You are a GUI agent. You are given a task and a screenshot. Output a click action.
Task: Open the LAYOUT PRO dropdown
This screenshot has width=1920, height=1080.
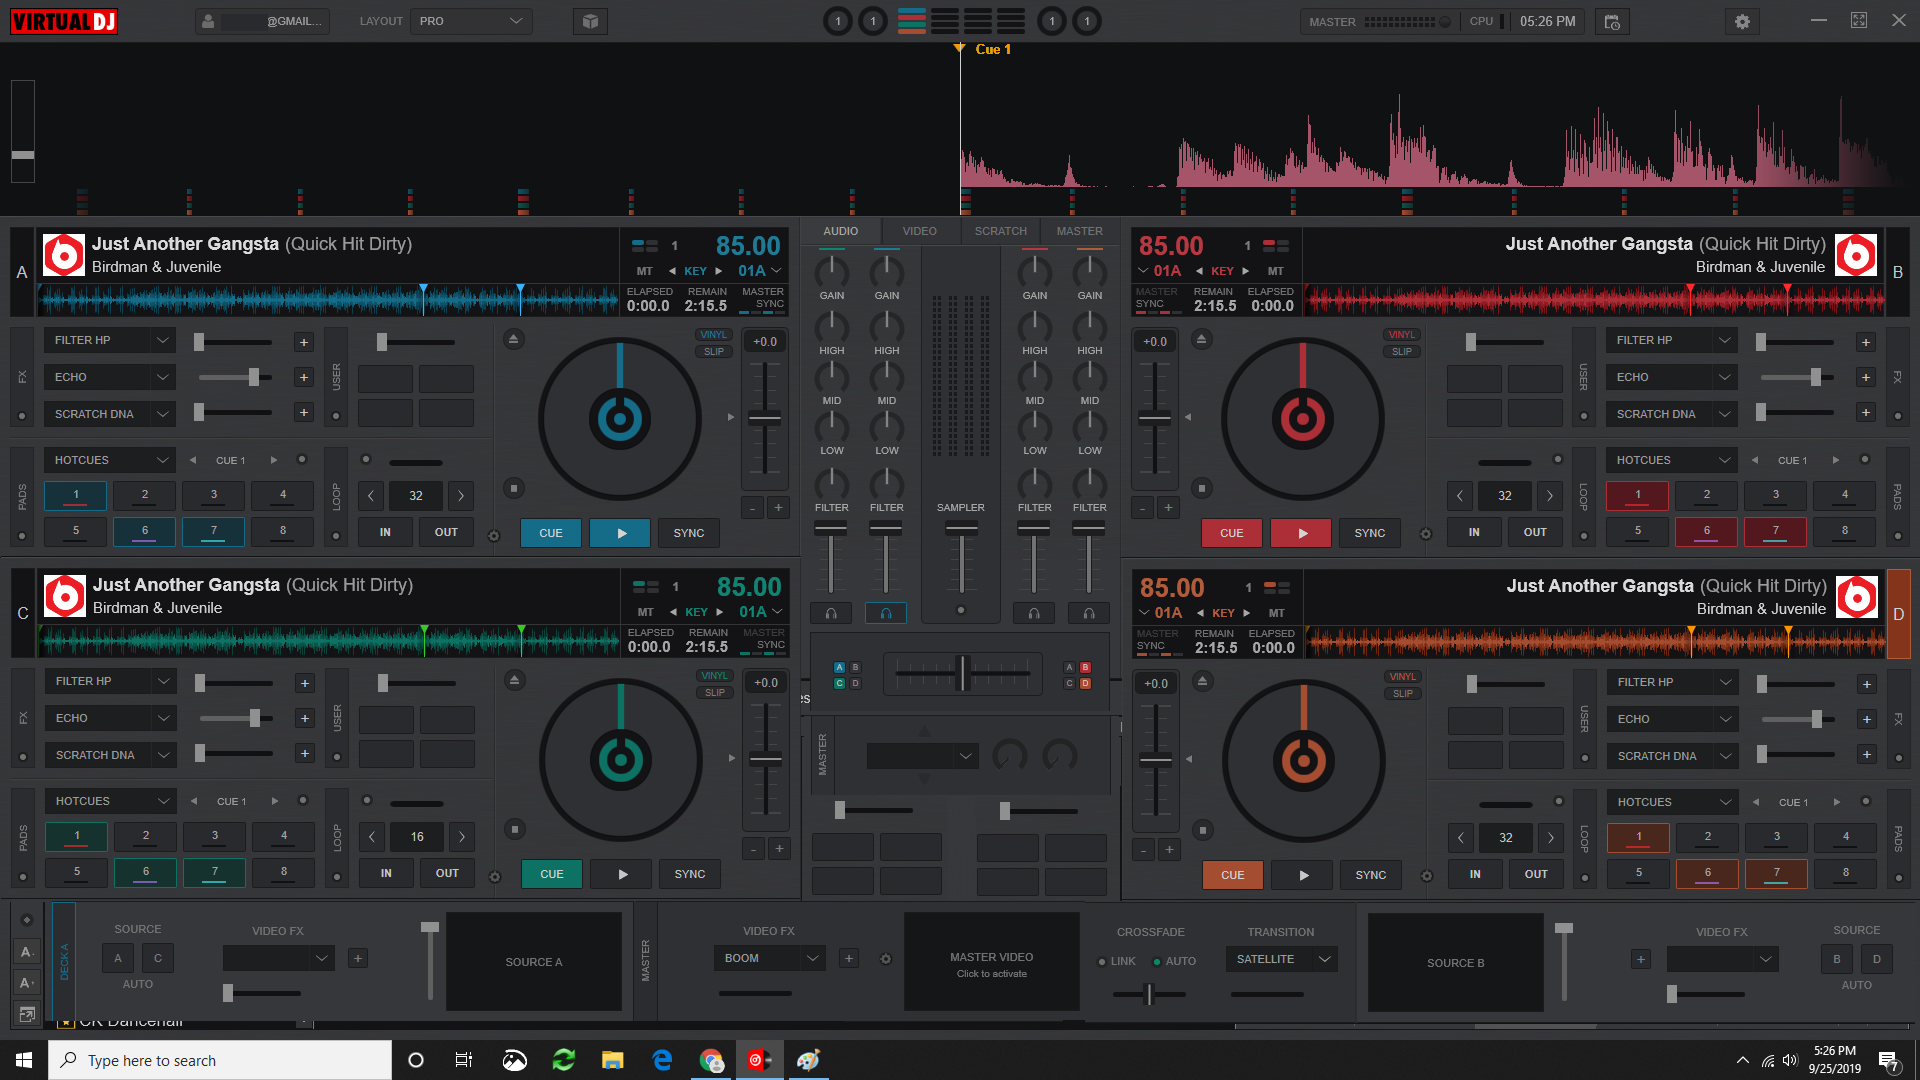coord(471,21)
